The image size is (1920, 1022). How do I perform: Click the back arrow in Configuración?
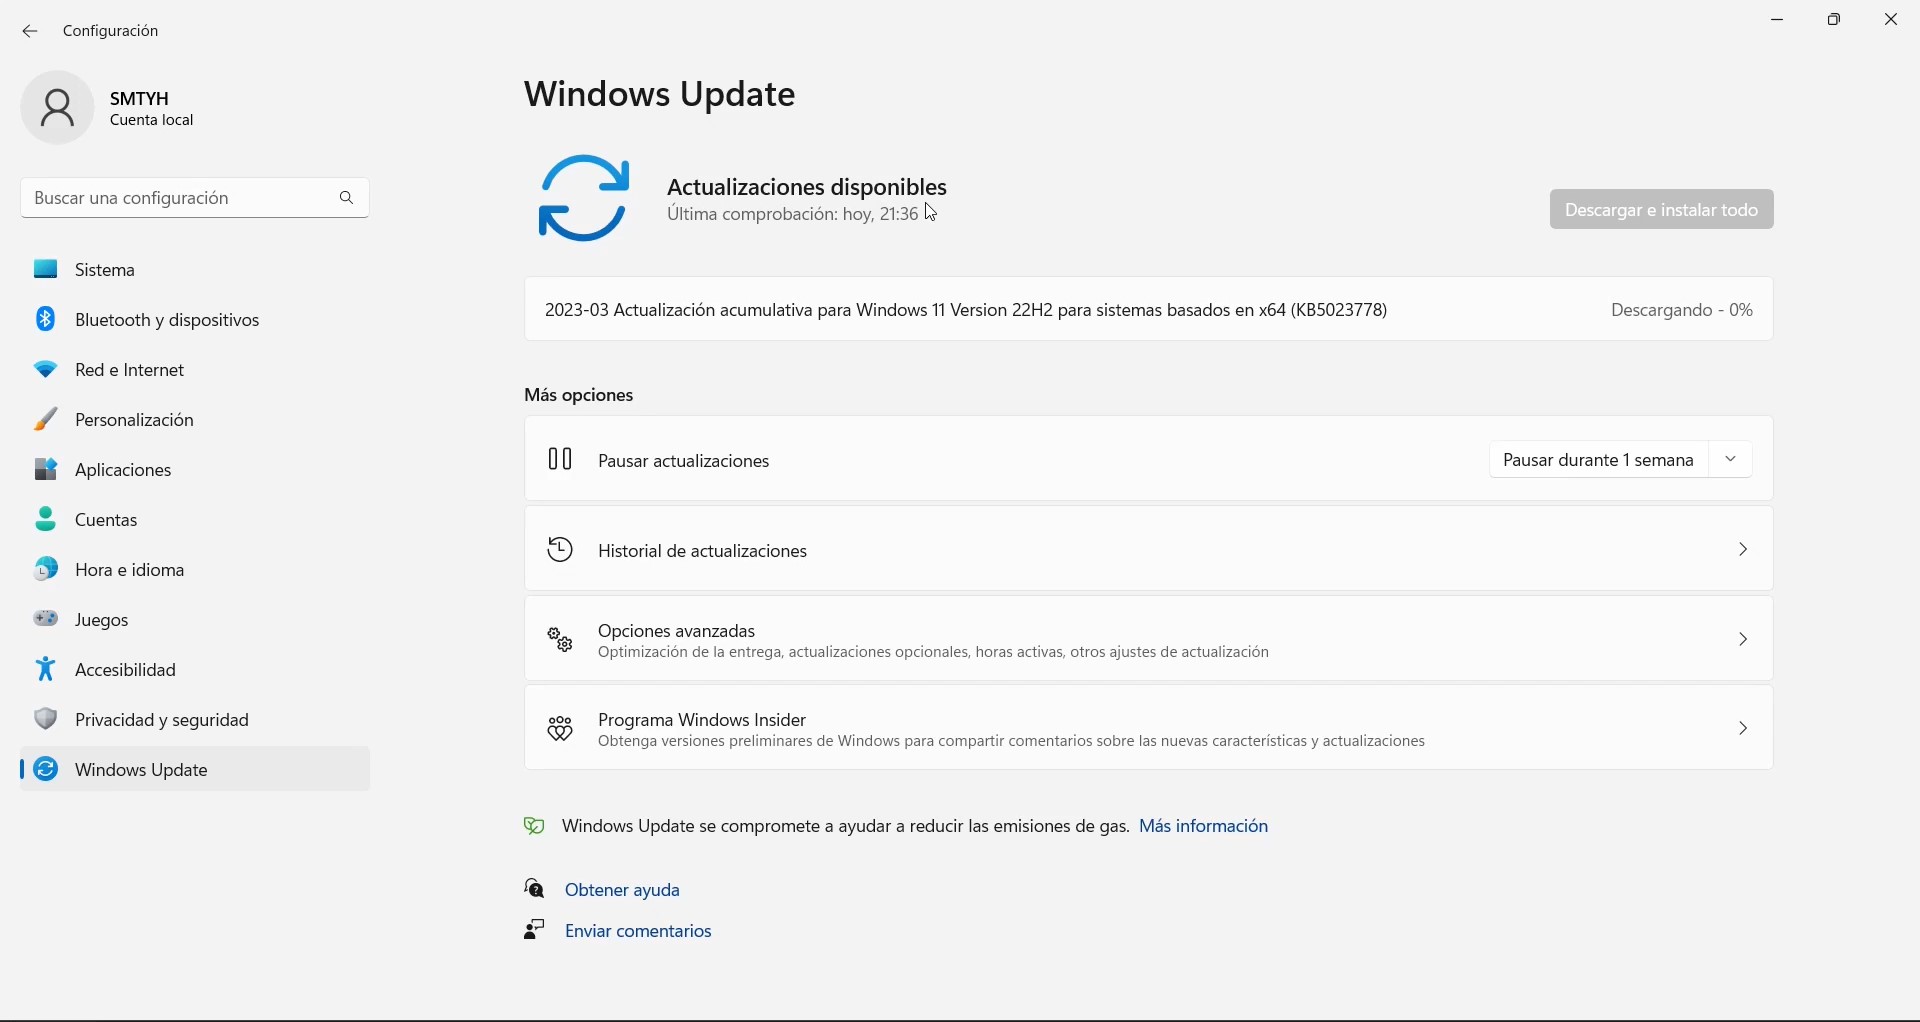[30, 32]
